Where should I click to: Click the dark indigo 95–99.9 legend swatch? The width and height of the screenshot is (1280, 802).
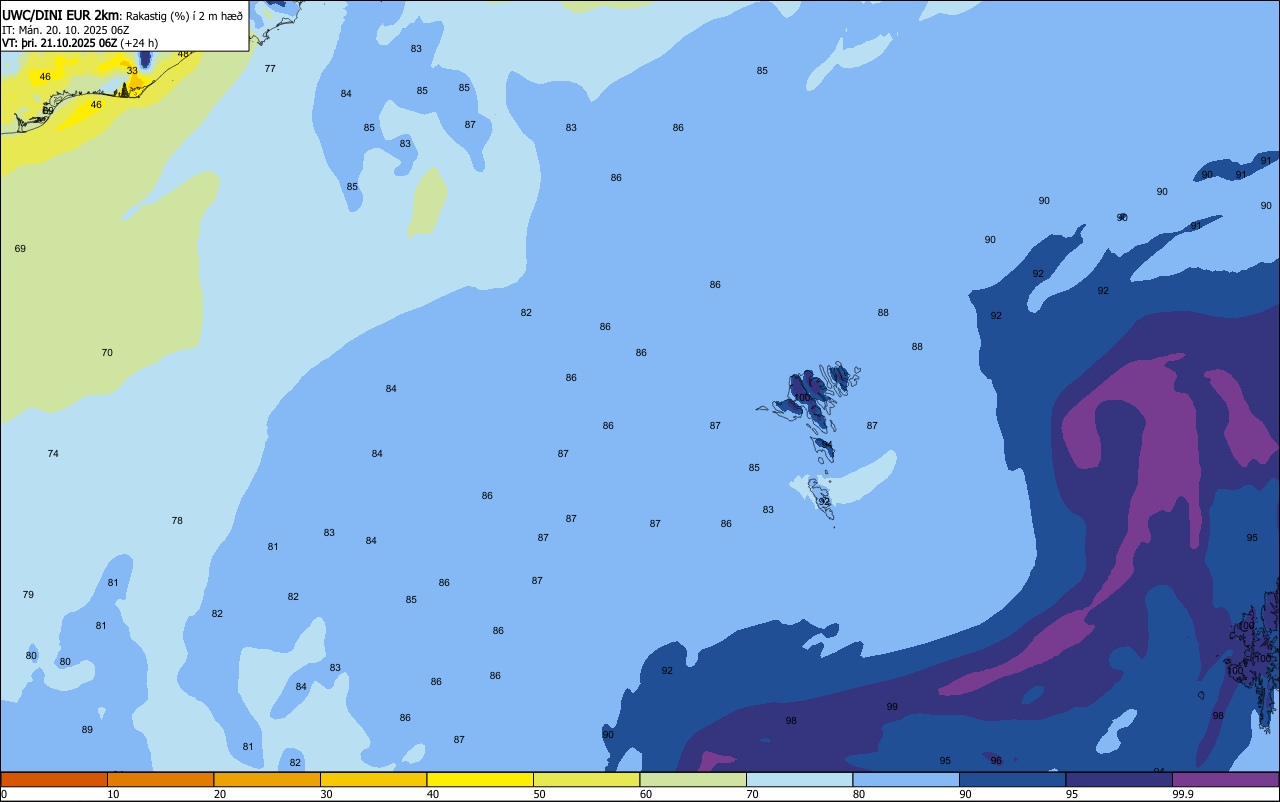click(1119, 779)
